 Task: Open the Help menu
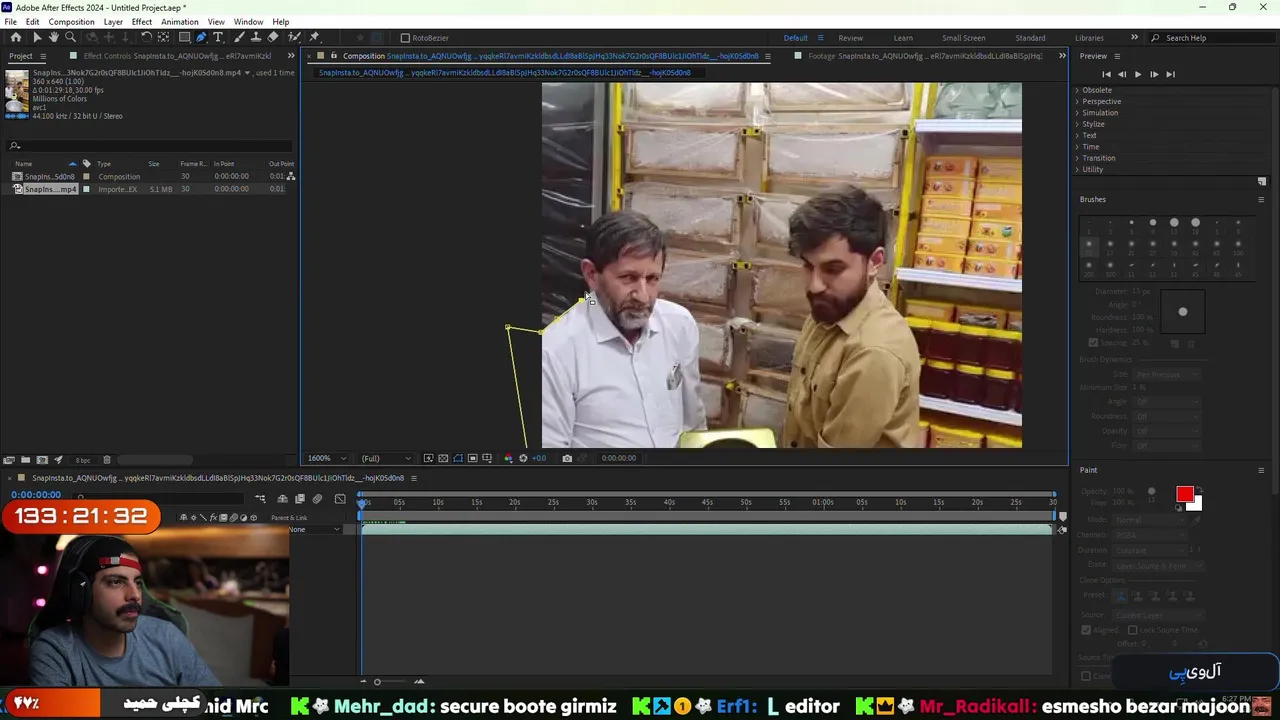pyautogui.click(x=281, y=22)
